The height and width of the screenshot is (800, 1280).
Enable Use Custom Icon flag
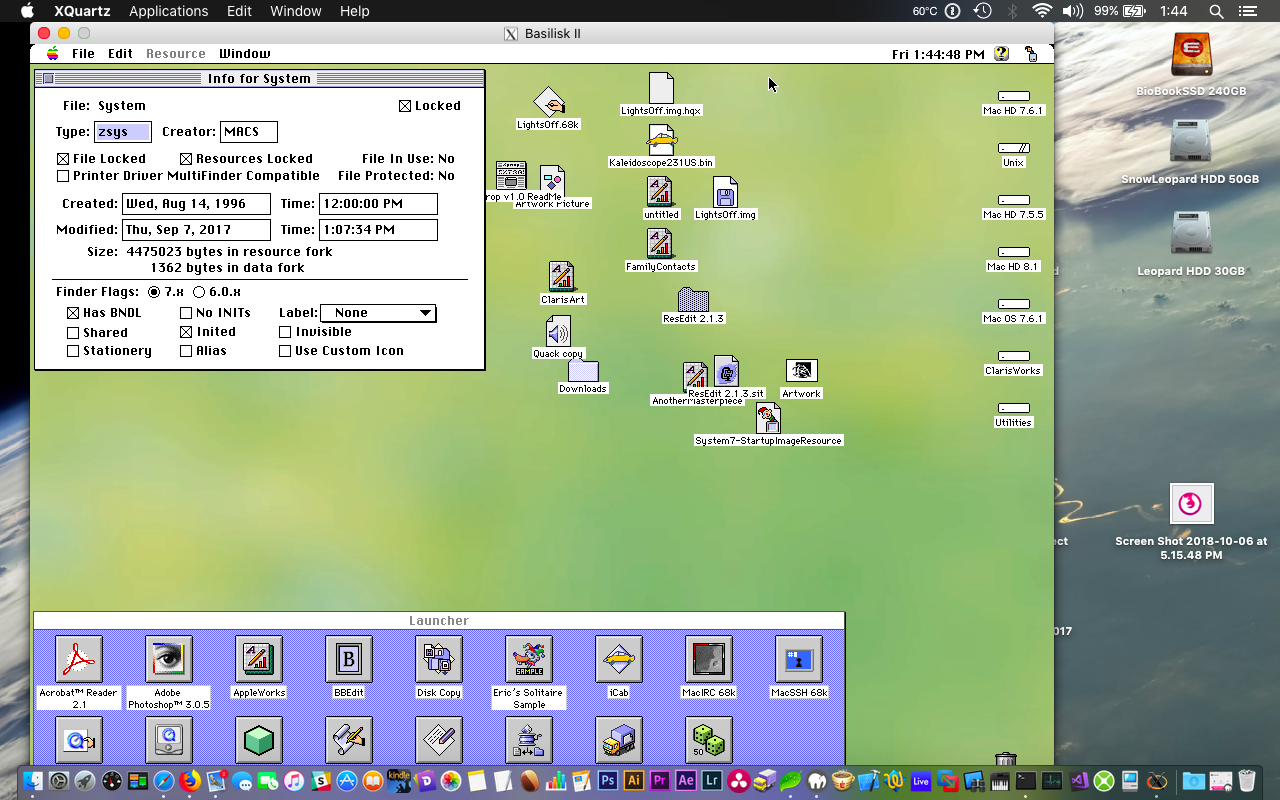coord(285,351)
